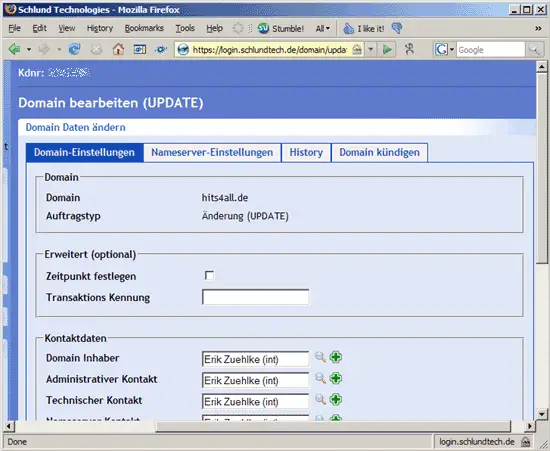The height and width of the screenshot is (451, 550).
Task: Add new Administrativer Kontakt with green plus
Action: pyautogui.click(x=336, y=378)
